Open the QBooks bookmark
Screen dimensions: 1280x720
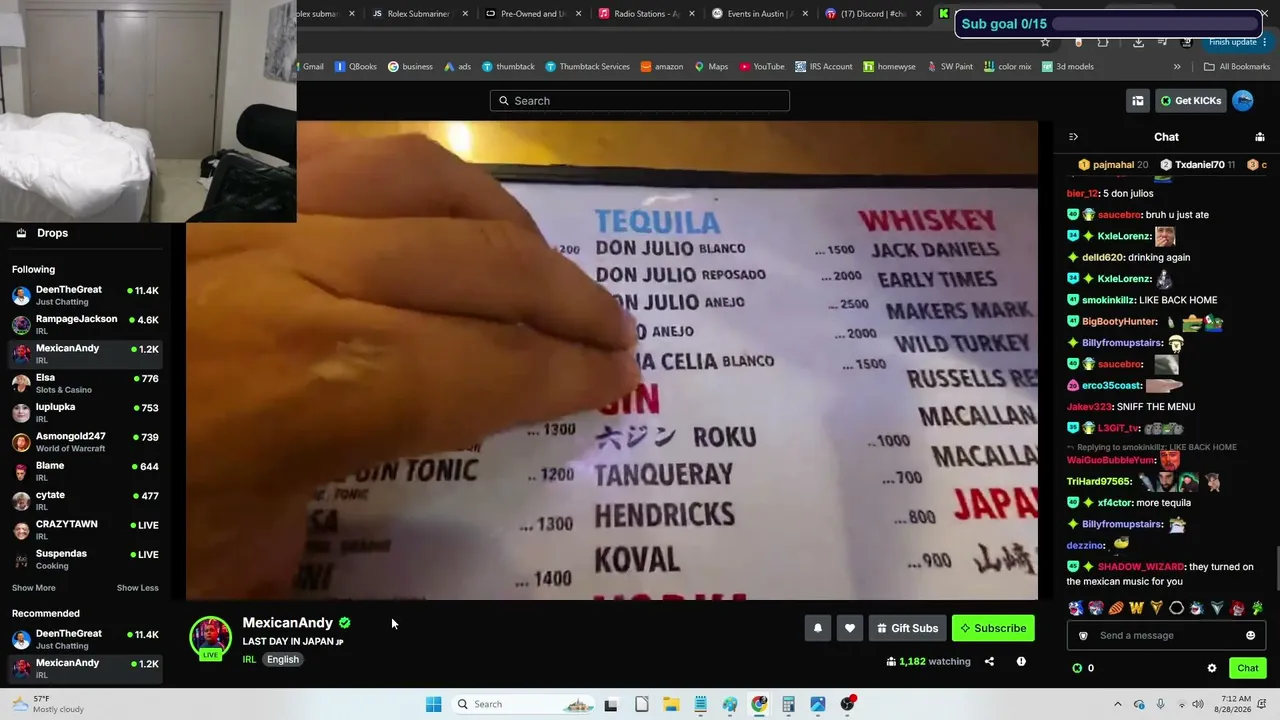356,67
